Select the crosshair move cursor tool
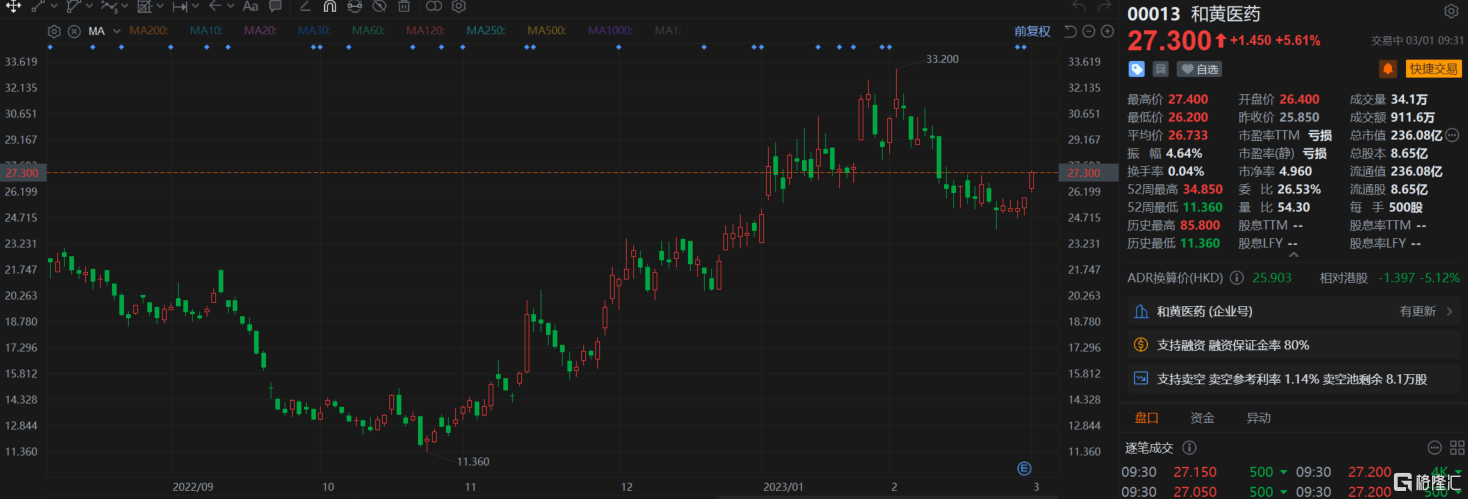This screenshot has width=1468, height=499. pos(13,6)
